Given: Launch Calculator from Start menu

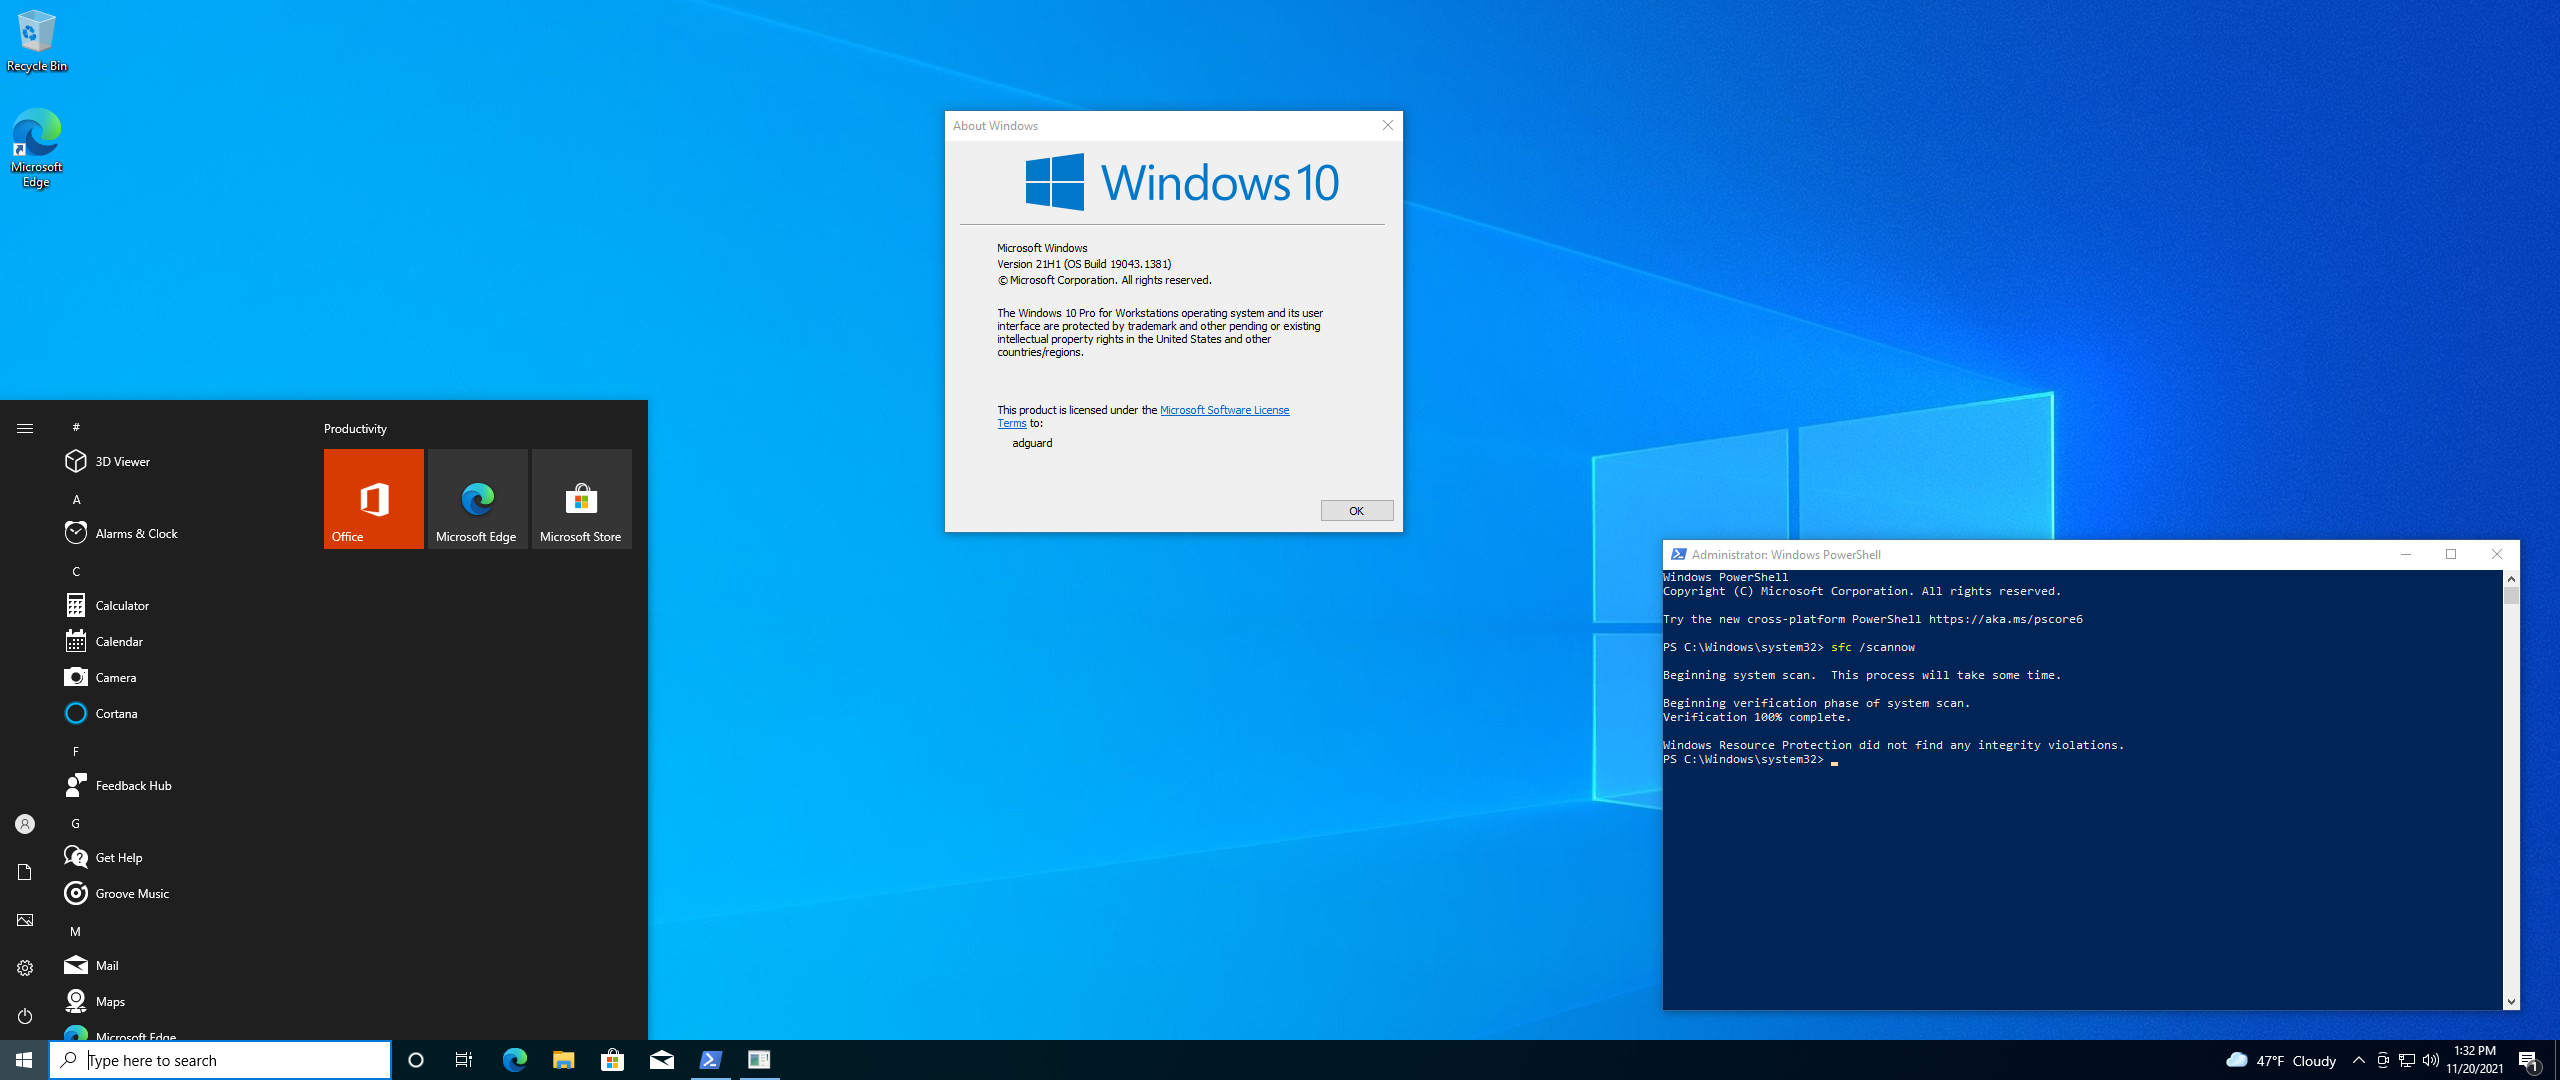Looking at the screenshot, I should tap(180, 605).
